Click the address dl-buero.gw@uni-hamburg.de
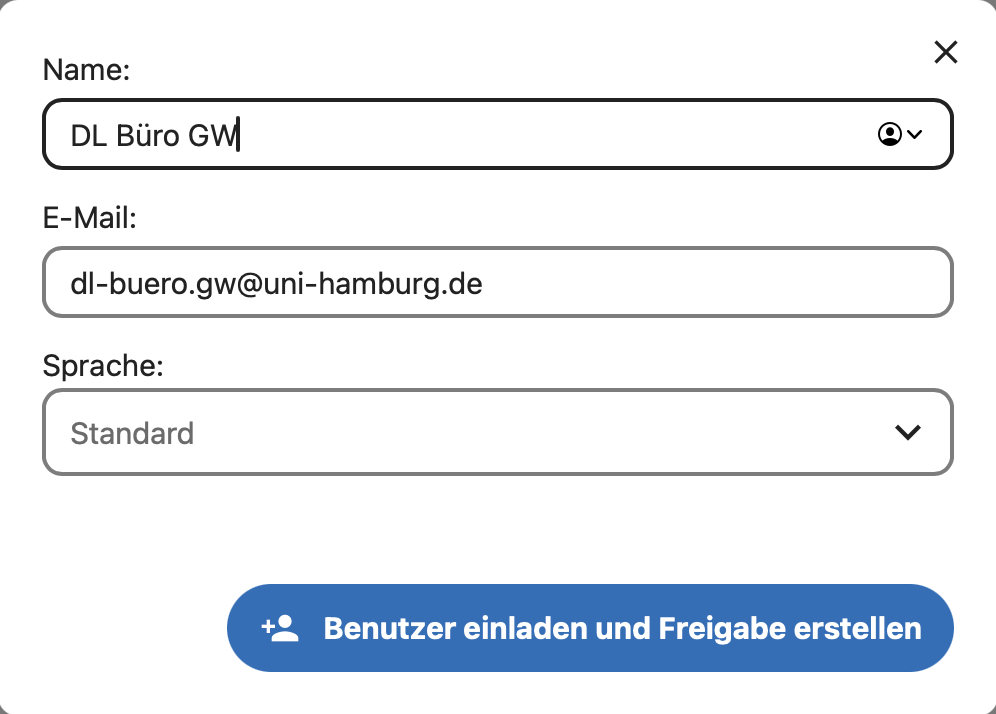The height and width of the screenshot is (714, 996). point(276,284)
